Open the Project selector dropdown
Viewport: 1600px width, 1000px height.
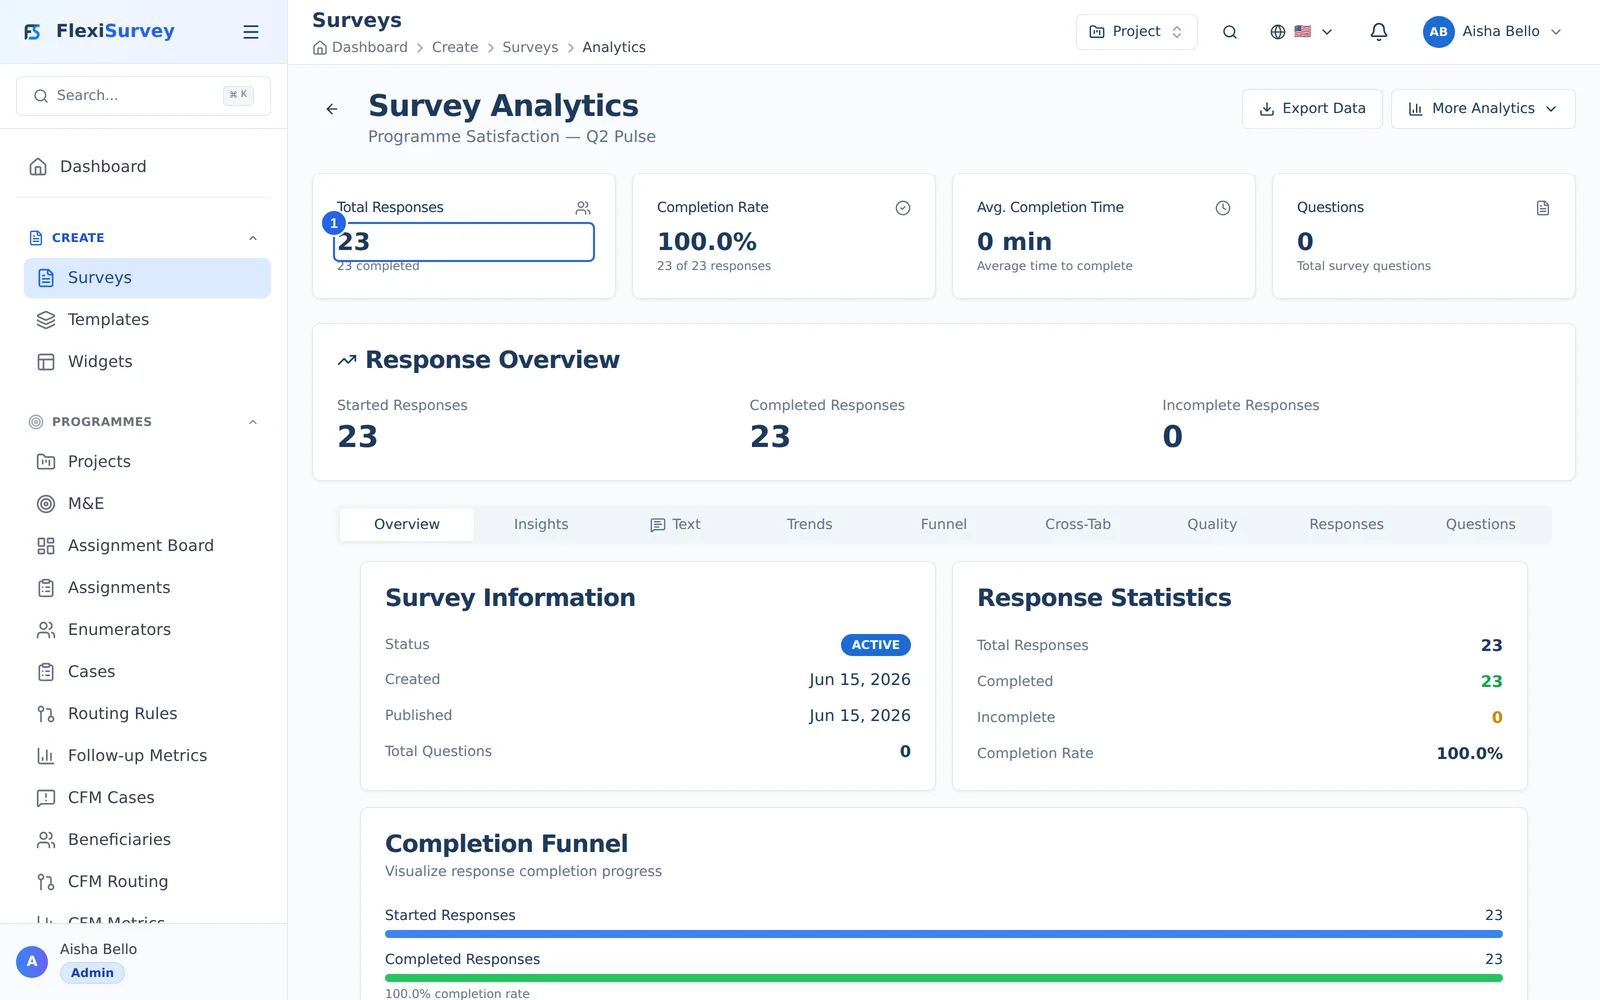pyautogui.click(x=1136, y=32)
